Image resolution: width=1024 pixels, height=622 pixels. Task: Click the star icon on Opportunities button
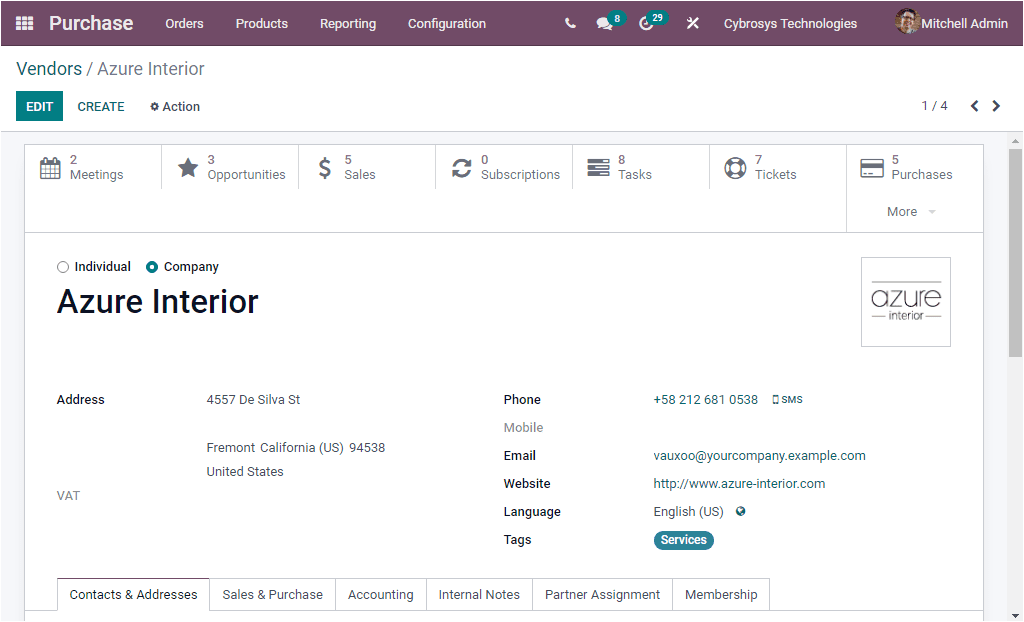(x=189, y=168)
